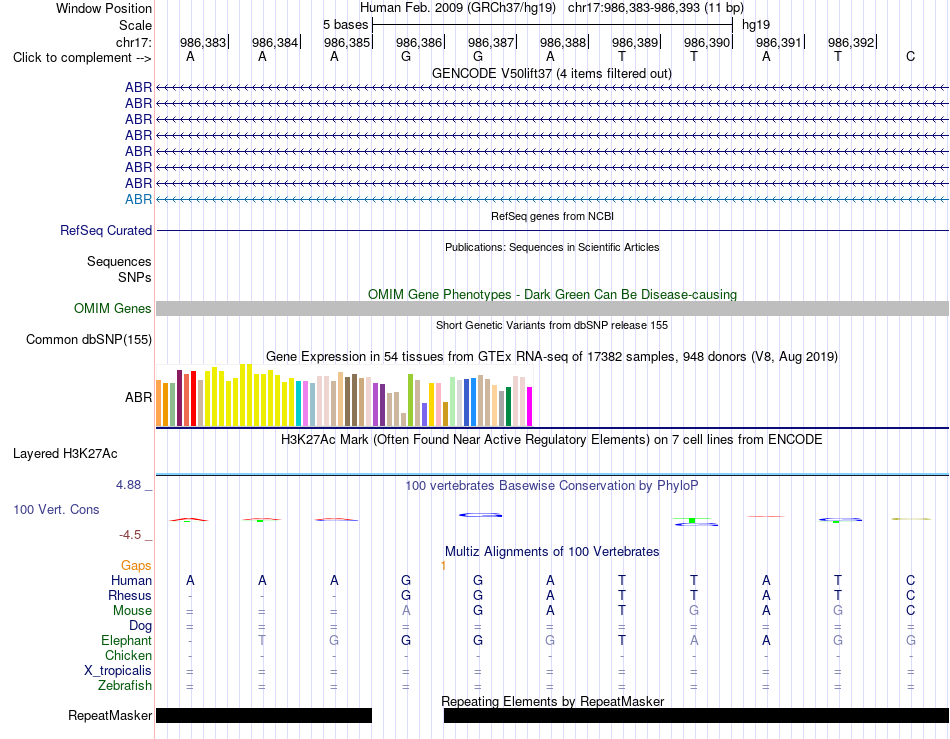Click the 'OMIM Genes' side label
Viewport: 950px width, 739px height.
coord(112,308)
